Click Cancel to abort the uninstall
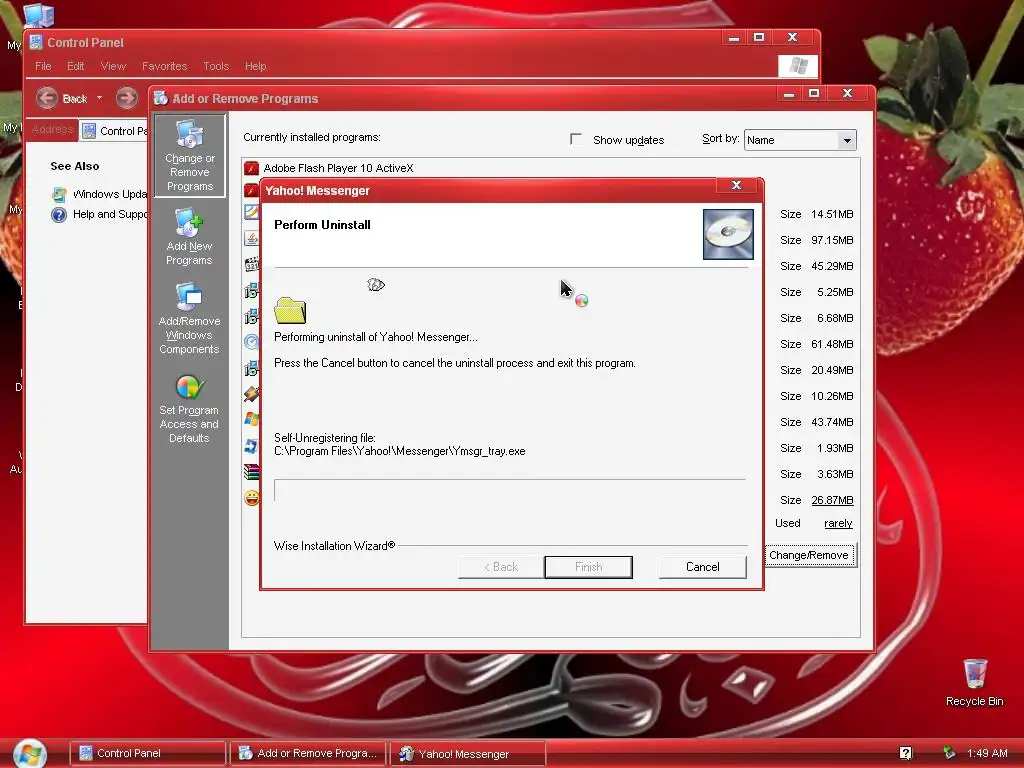Image resolution: width=1024 pixels, height=768 pixels. coord(703,567)
